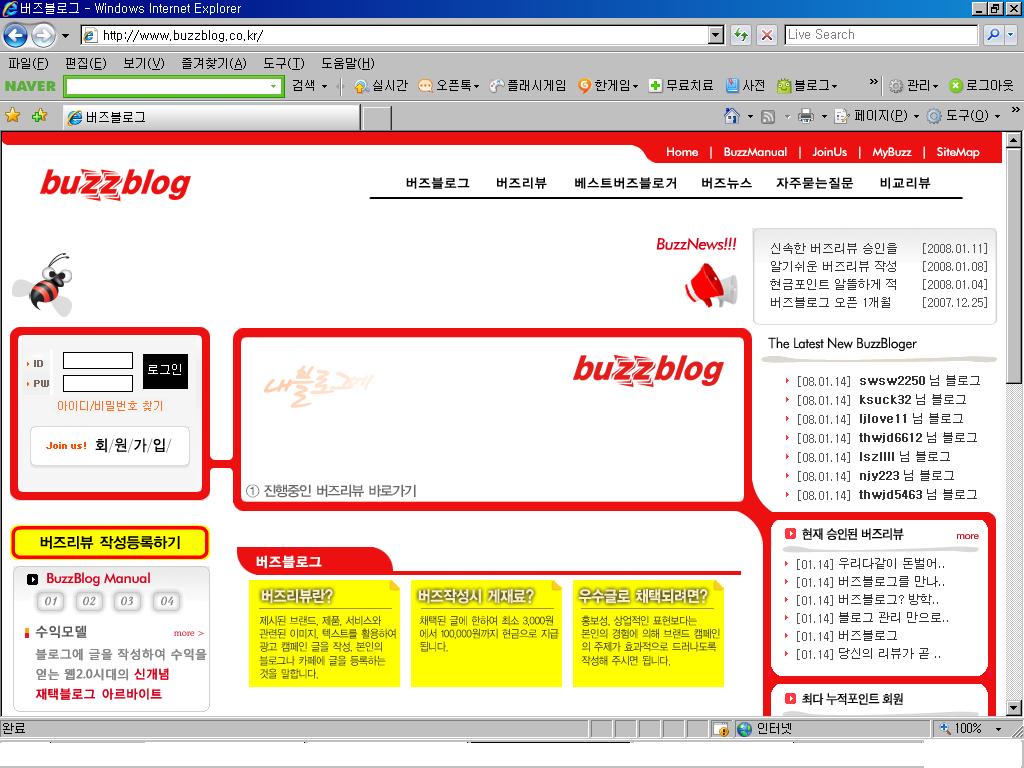Click the 베스트버즈블로거 navigation link
Image resolution: width=1024 pixels, height=768 pixels.
(x=625, y=183)
